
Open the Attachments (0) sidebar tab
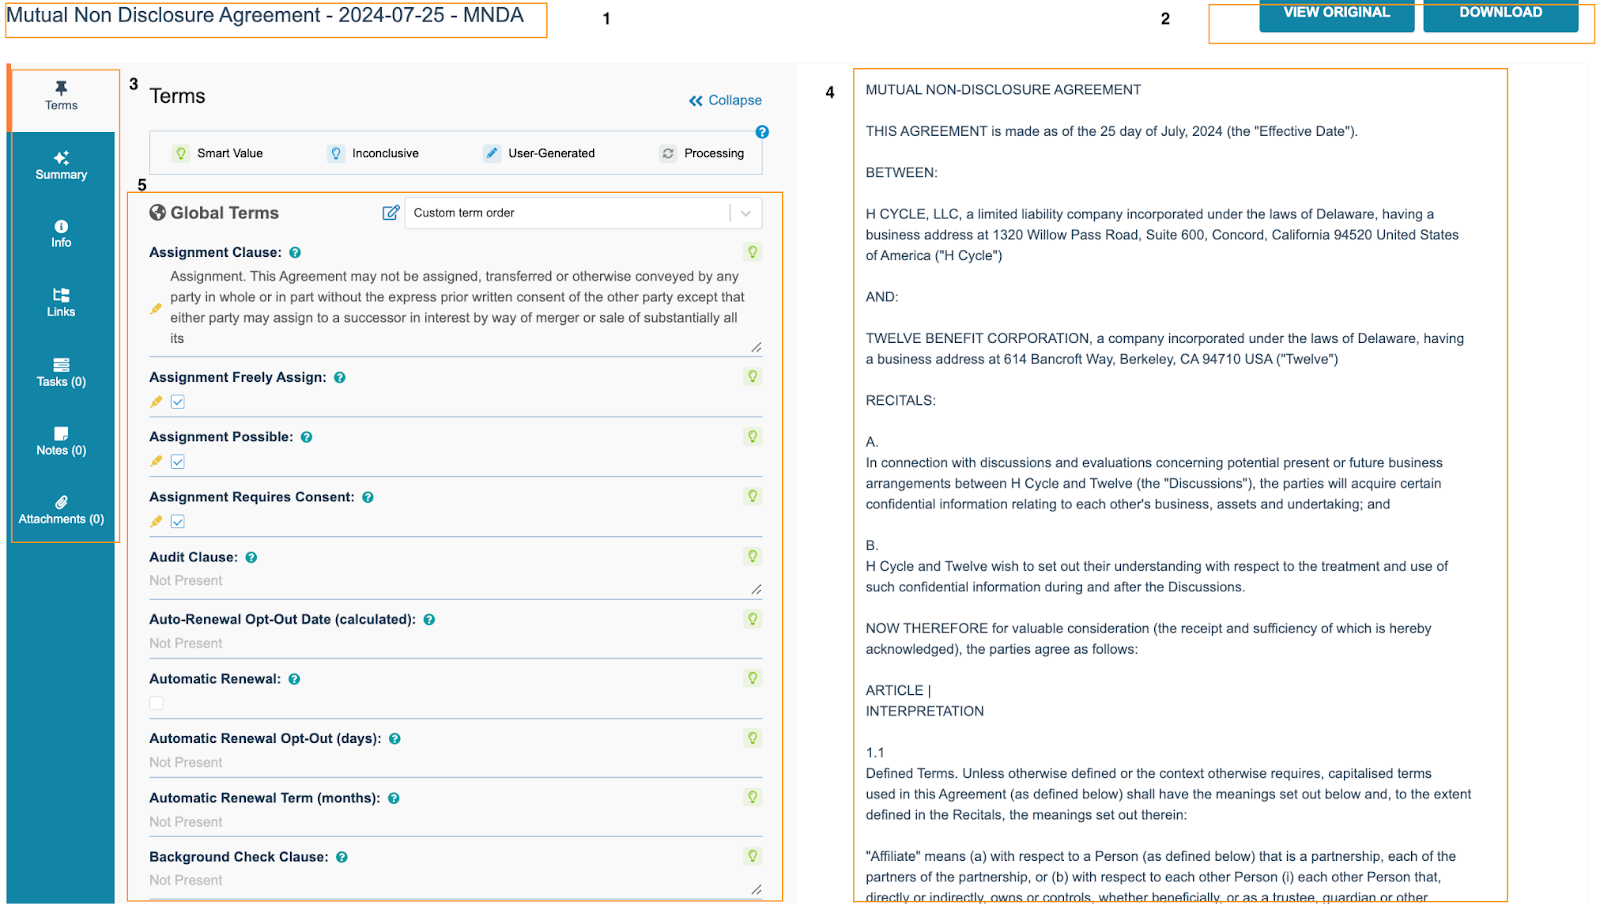coord(61,511)
